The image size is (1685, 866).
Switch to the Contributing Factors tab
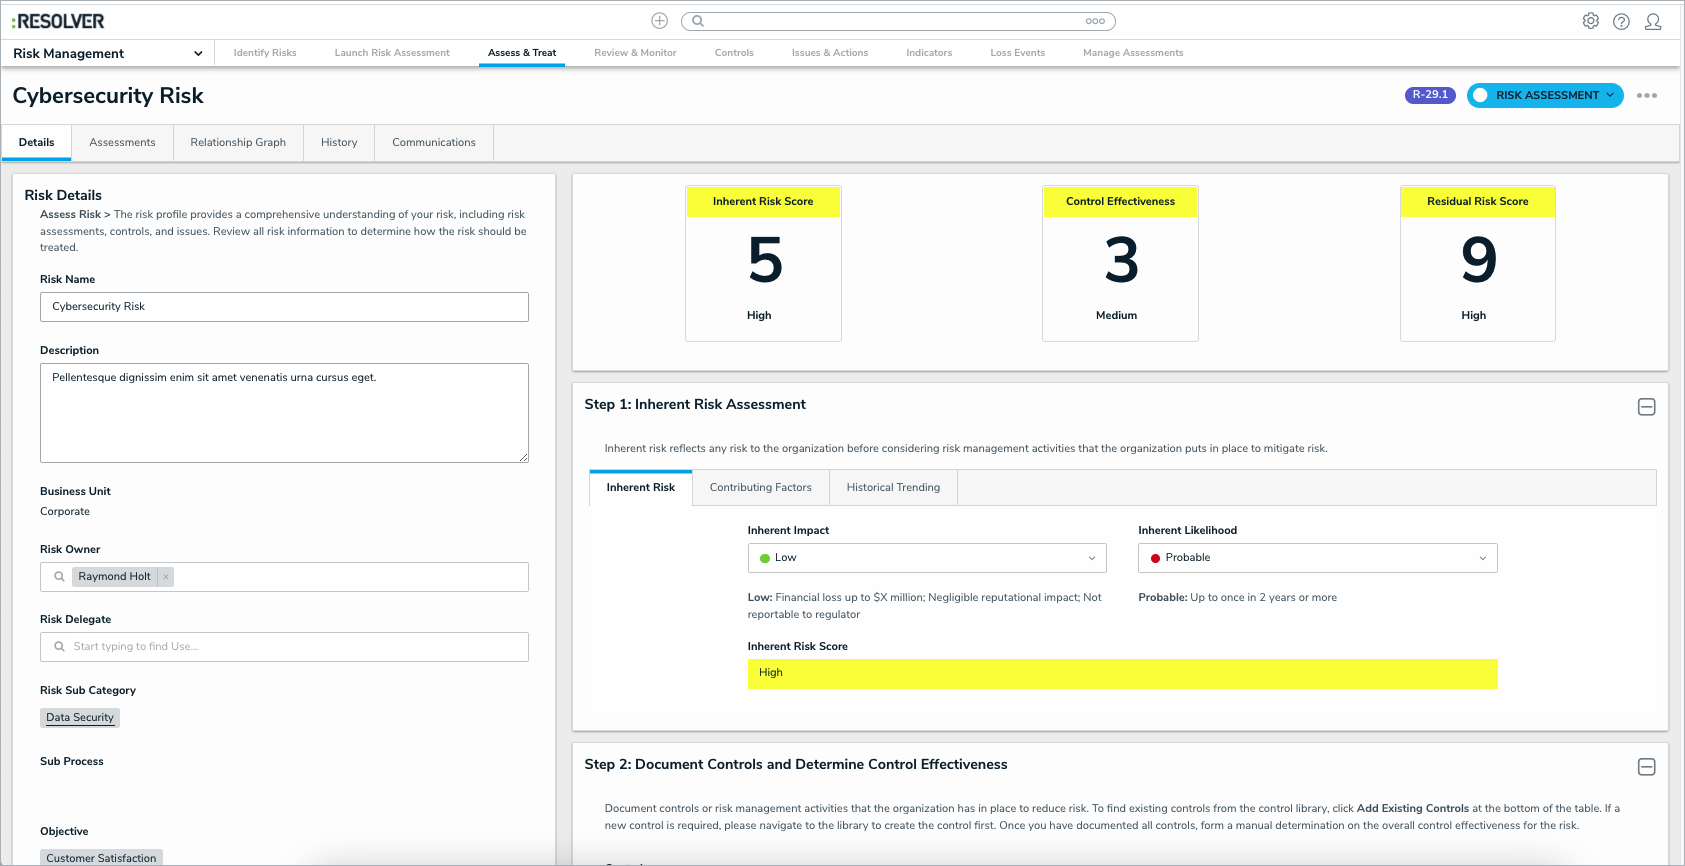pos(760,488)
